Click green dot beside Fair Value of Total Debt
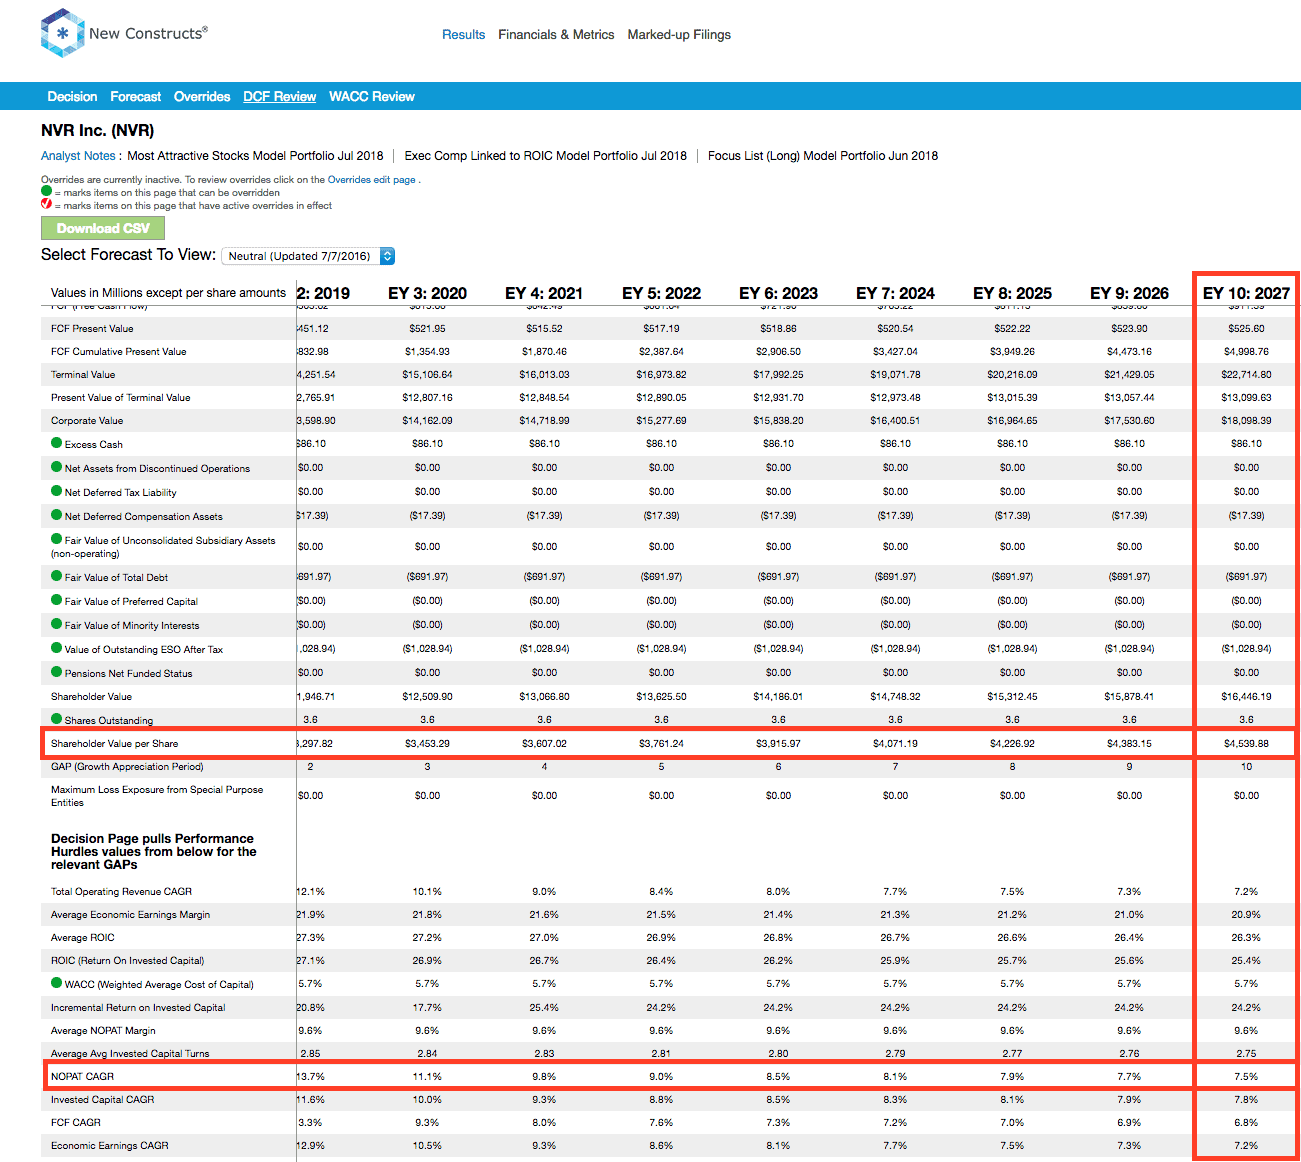Image resolution: width=1301 pixels, height=1162 pixels. point(57,576)
